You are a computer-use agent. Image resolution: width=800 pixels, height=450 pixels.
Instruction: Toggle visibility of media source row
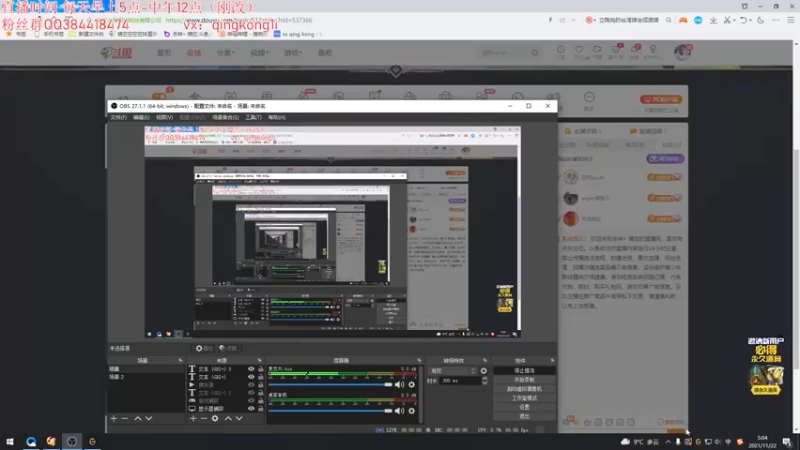[251, 385]
